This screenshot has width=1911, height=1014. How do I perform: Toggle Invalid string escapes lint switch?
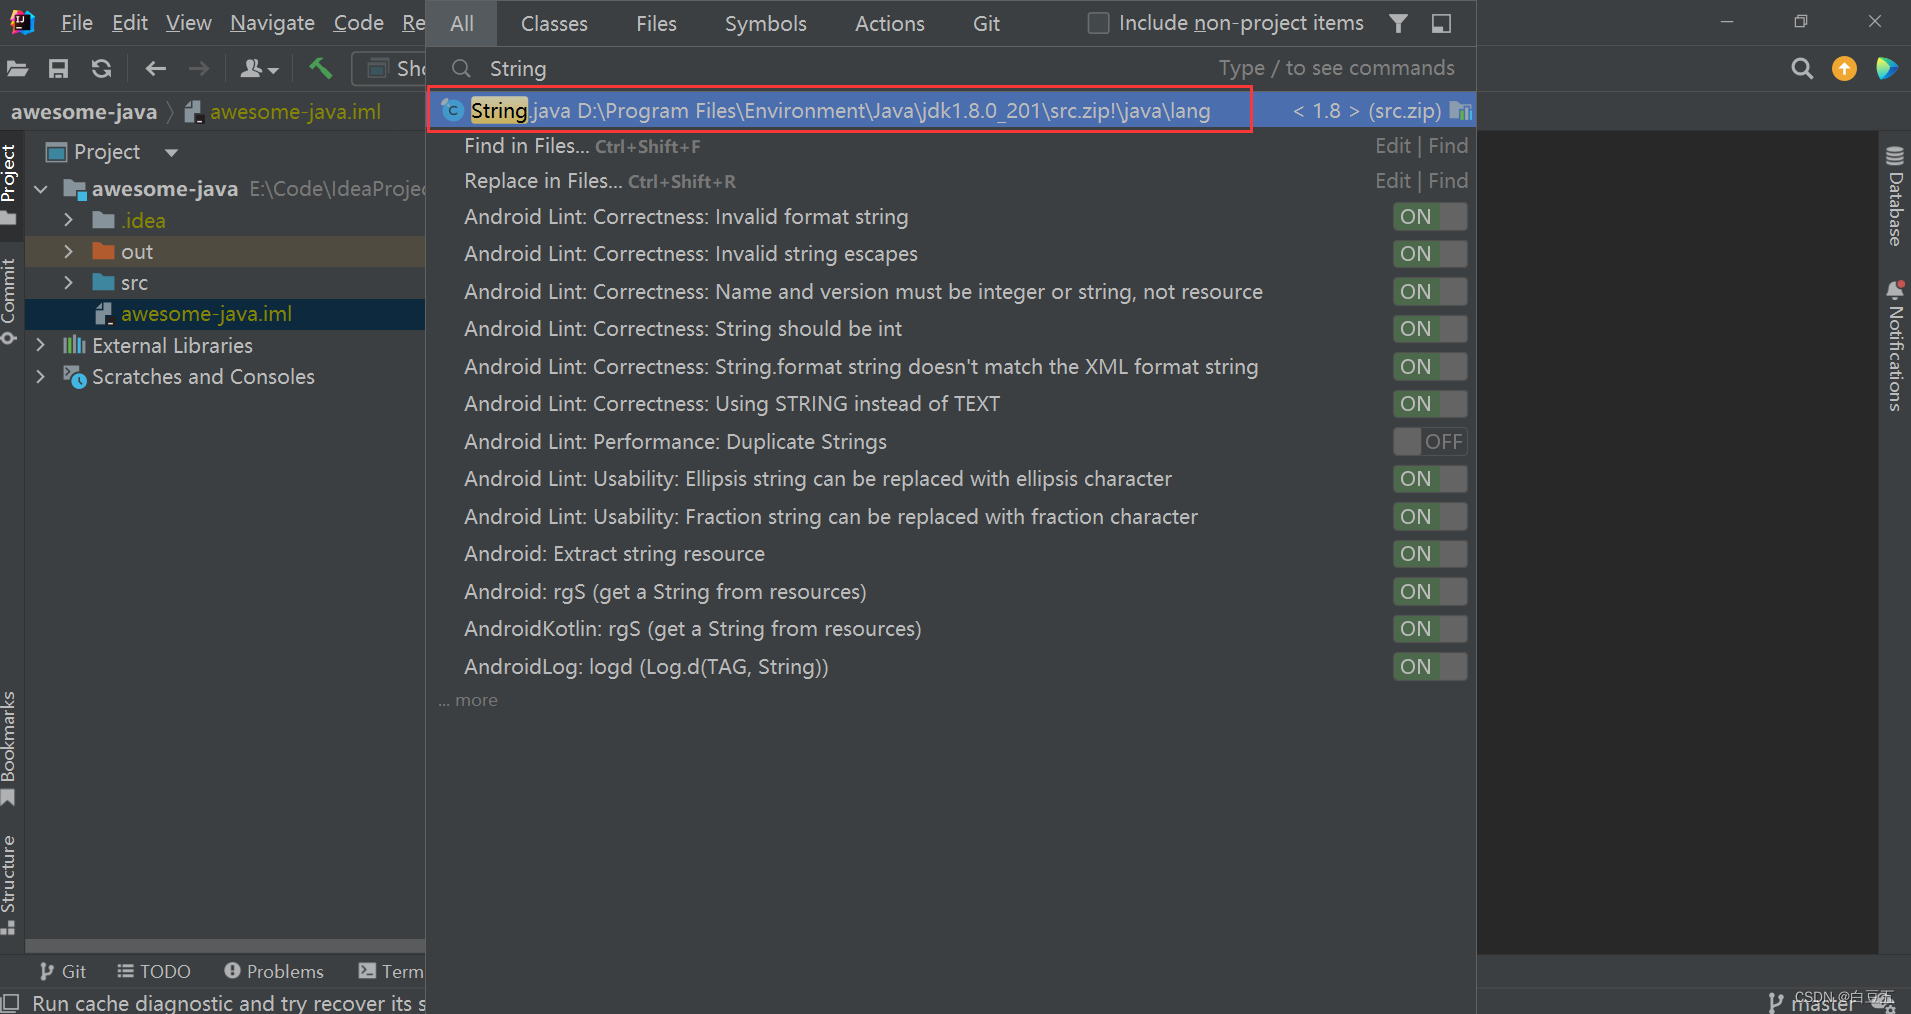coord(1430,254)
